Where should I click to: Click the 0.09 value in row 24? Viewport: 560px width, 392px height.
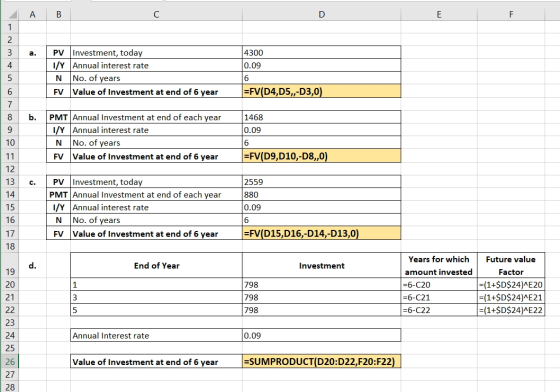(321, 336)
